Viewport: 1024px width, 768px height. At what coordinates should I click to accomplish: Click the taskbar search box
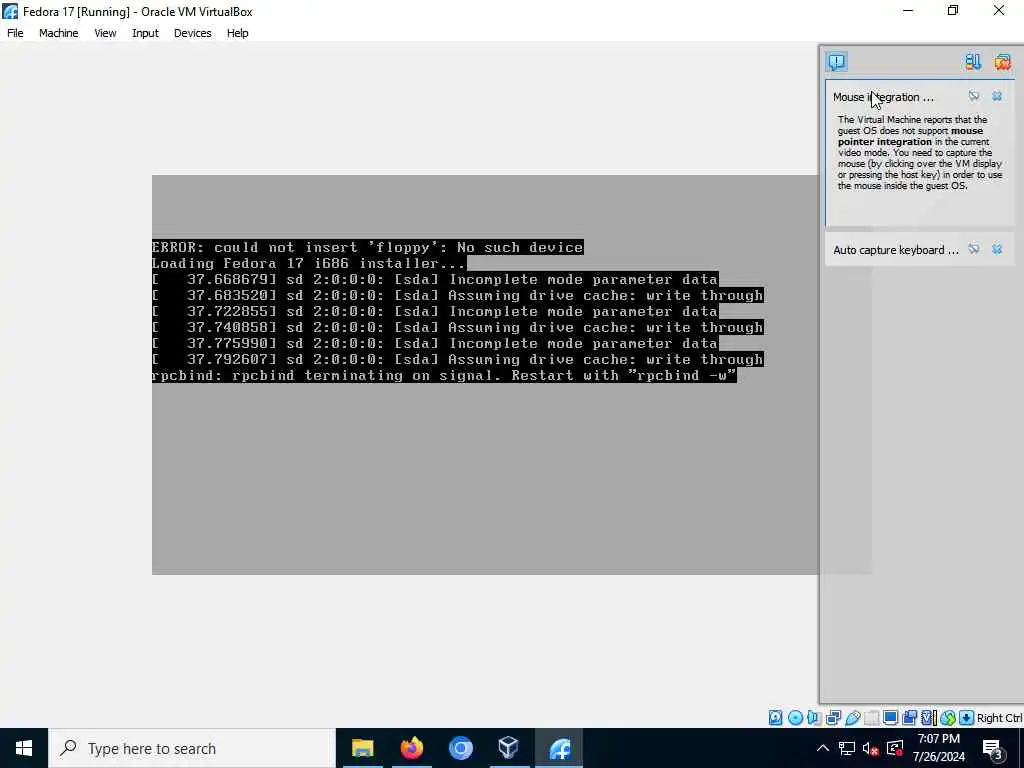(192, 748)
